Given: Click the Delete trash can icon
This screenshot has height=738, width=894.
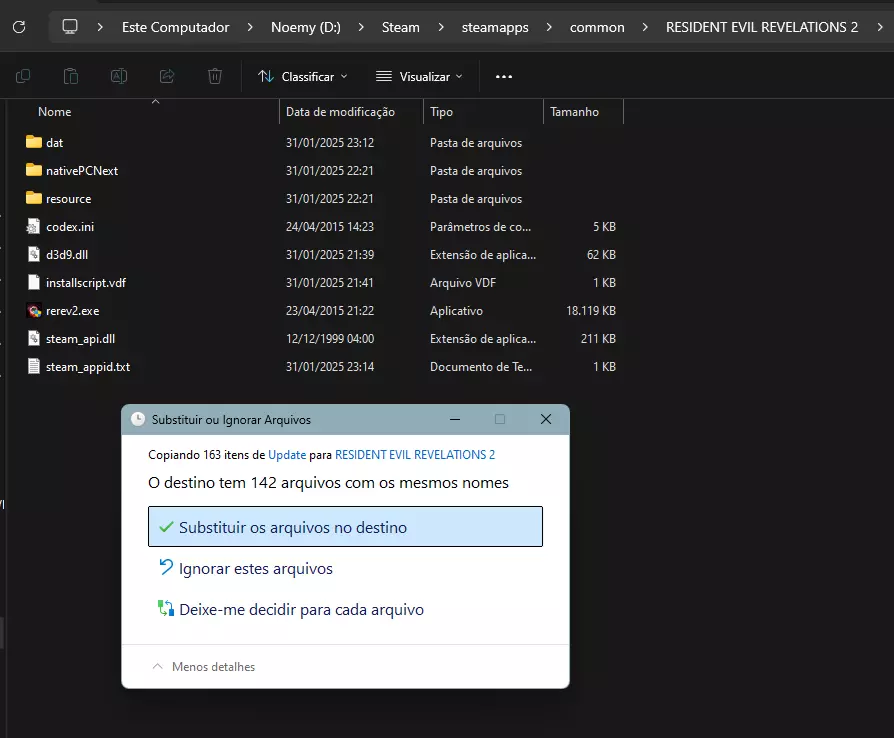Looking at the screenshot, I should (215, 76).
